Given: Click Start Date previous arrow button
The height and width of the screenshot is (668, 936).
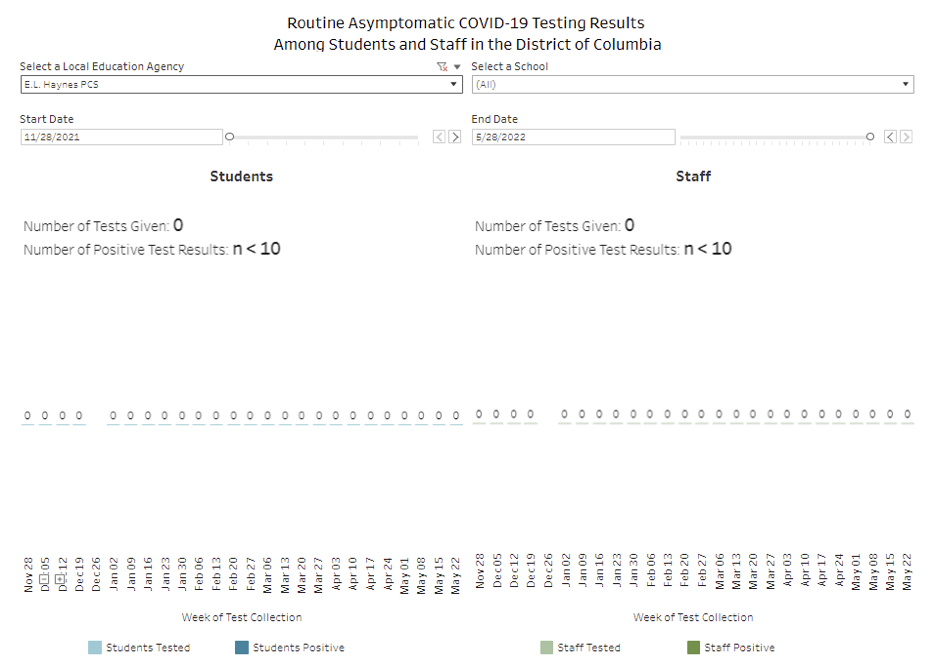Looking at the screenshot, I should pyautogui.click(x=439, y=137).
